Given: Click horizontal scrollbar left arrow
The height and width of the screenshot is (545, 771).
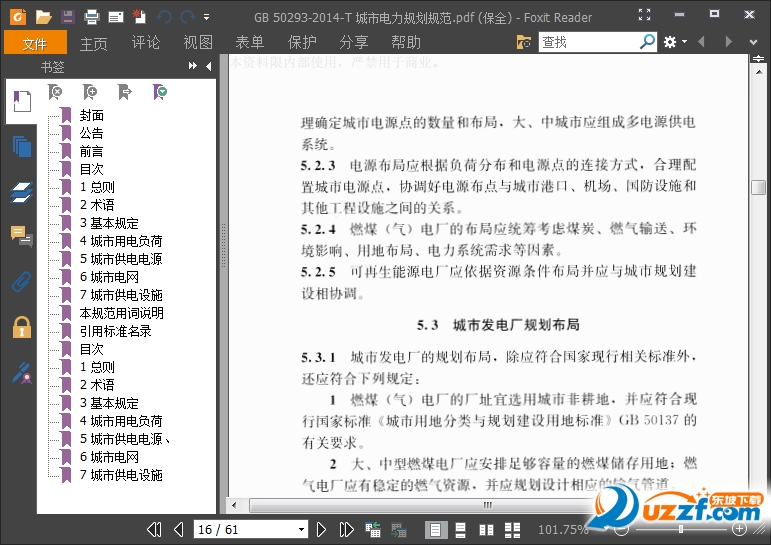Looking at the screenshot, I should pos(234,505).
